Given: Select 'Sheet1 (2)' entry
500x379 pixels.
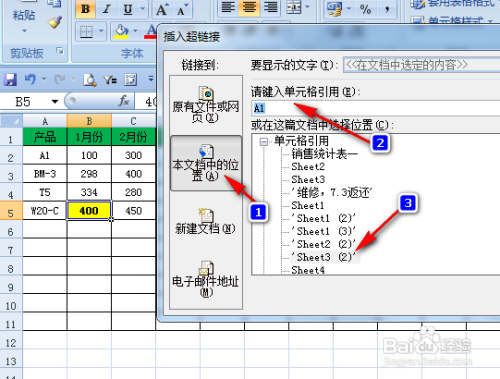Looking at the screenshot, I should click(x=324, y=218).
